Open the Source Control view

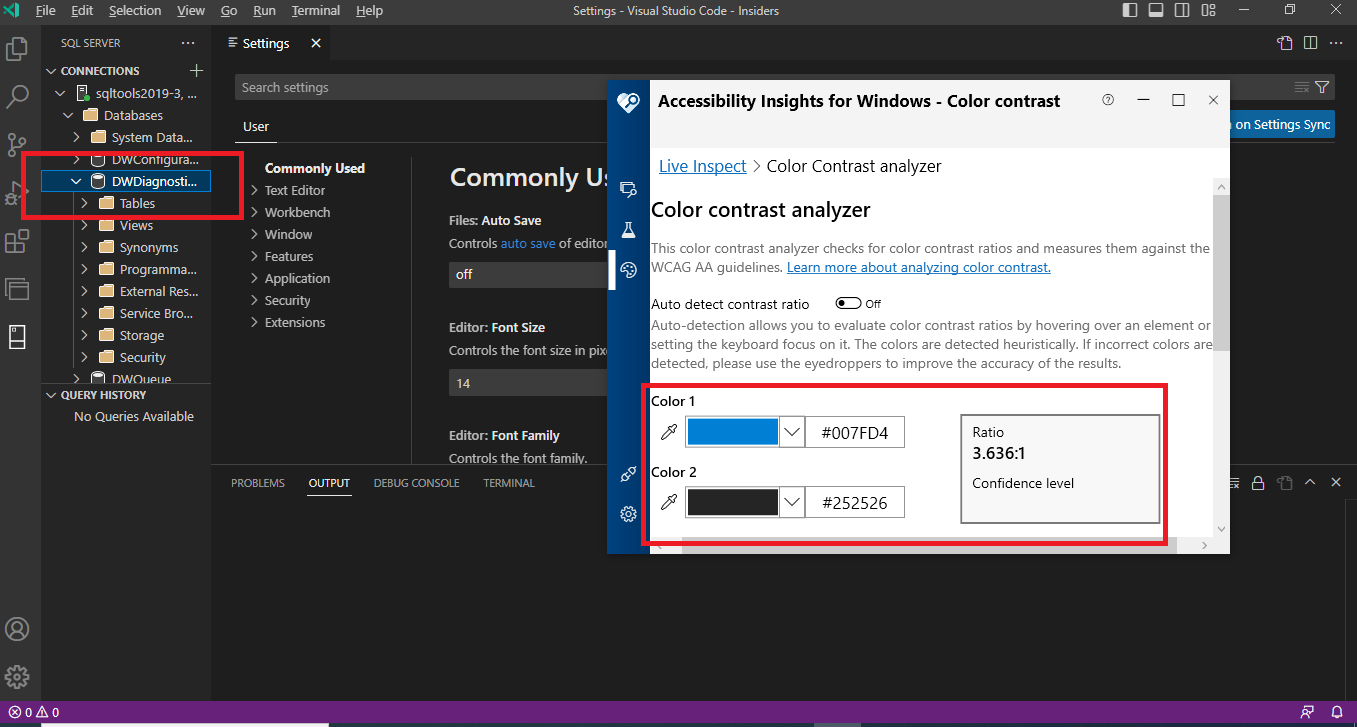[17, 144]
